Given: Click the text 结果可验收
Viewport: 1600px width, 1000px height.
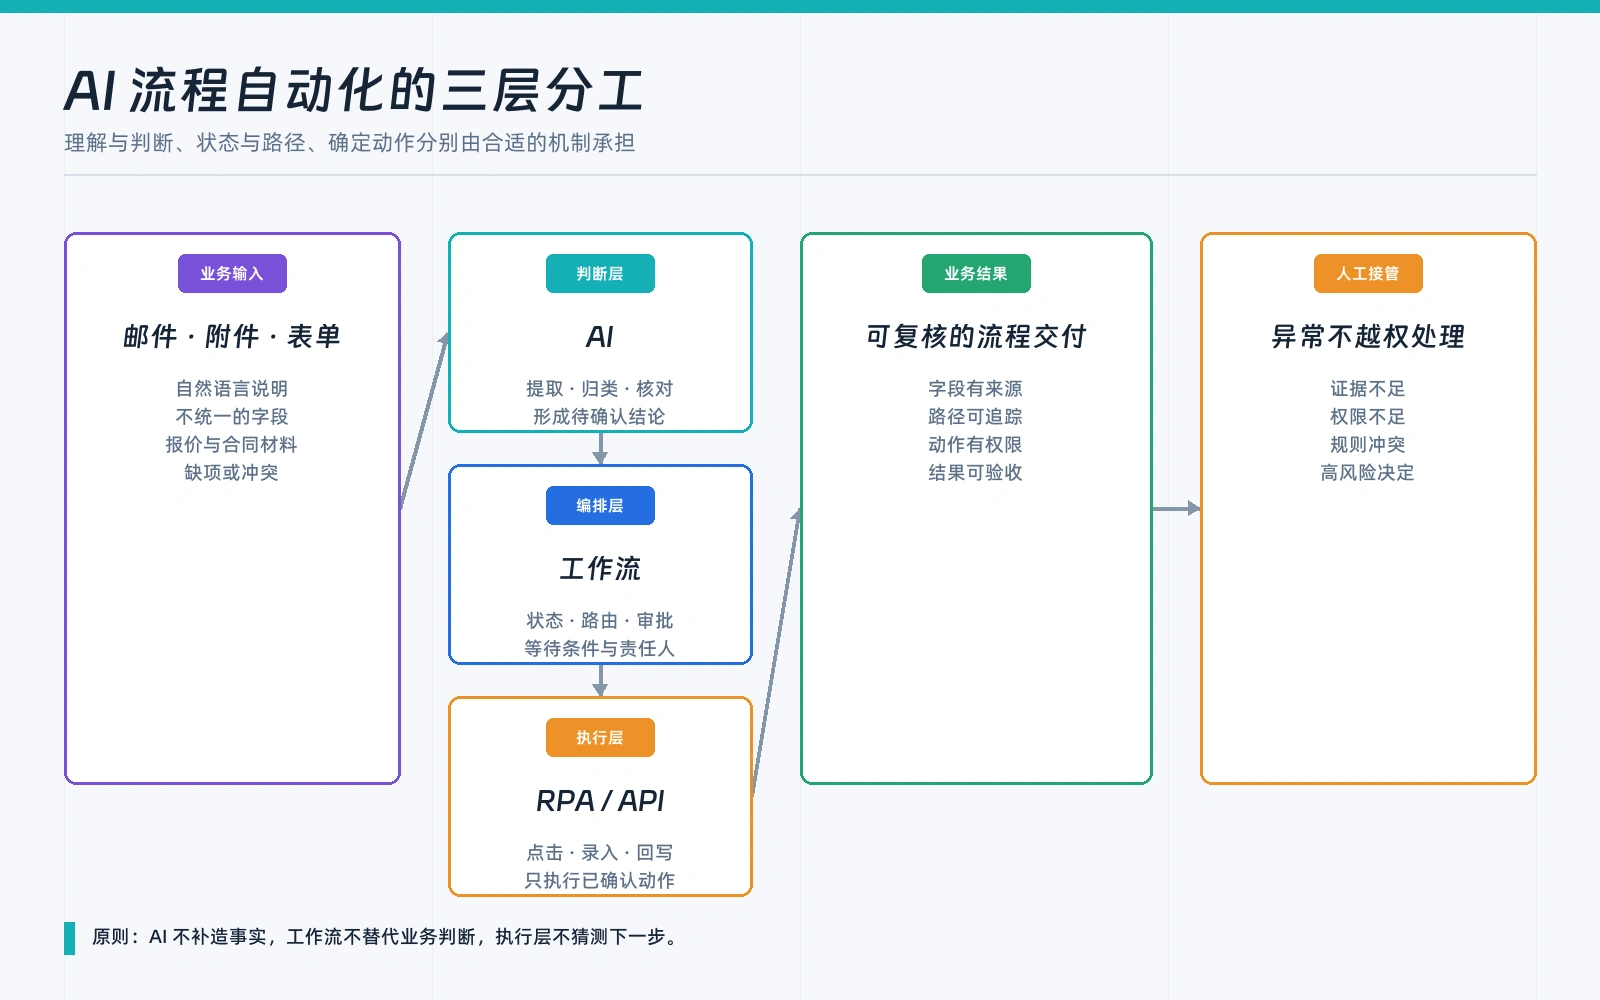Looking at the screenshot, I should pos(976,472).
